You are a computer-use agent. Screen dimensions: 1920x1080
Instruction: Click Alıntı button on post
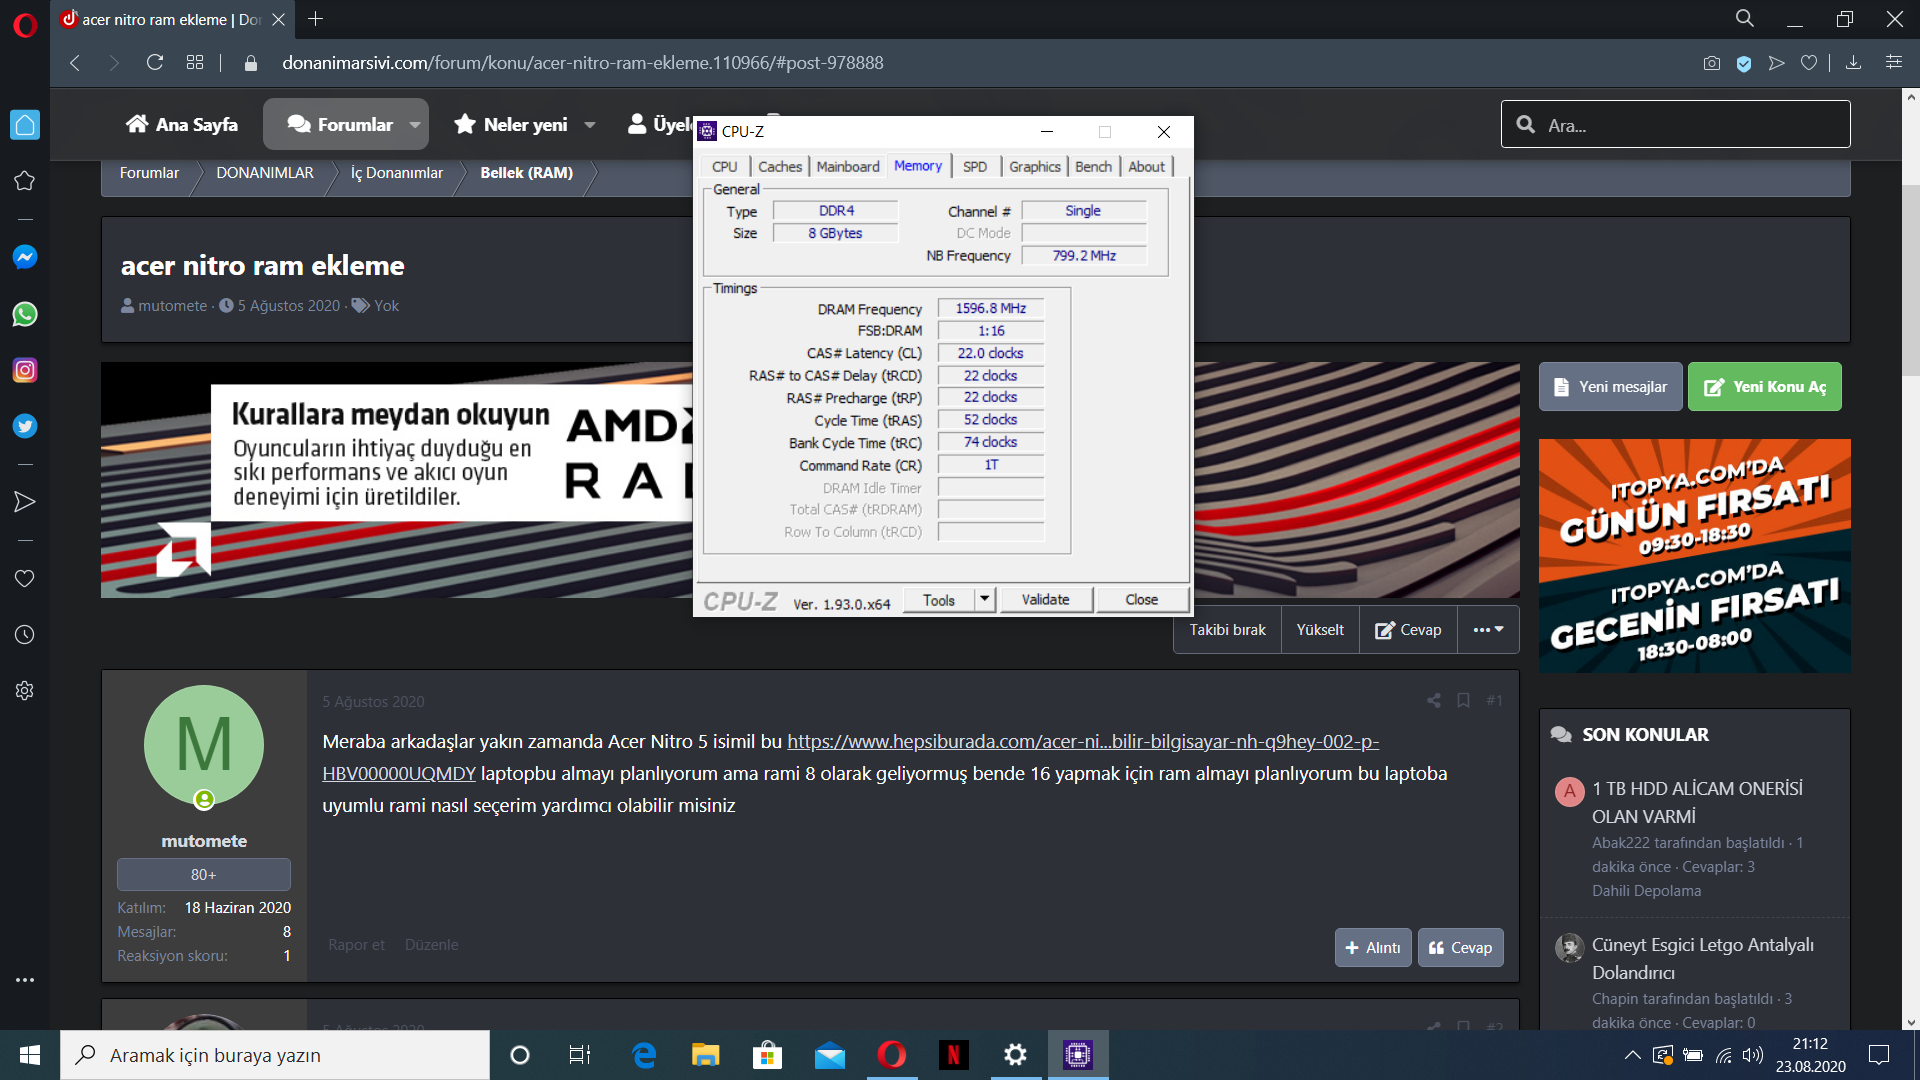click(x=1373, y=948)
